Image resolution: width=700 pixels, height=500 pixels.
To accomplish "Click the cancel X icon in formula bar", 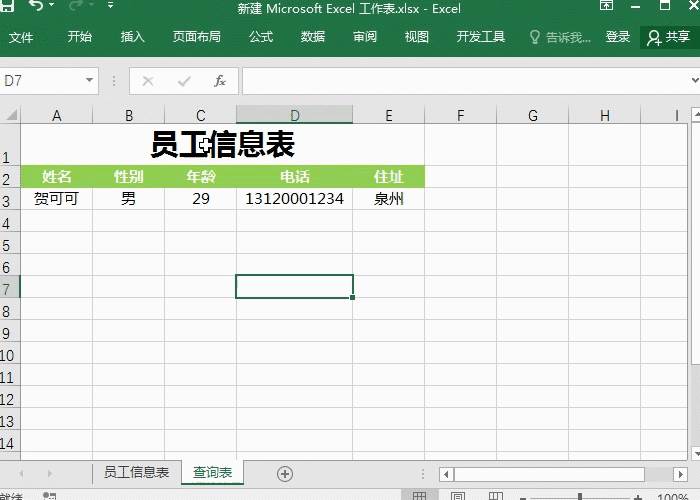I will pos(148,81).
